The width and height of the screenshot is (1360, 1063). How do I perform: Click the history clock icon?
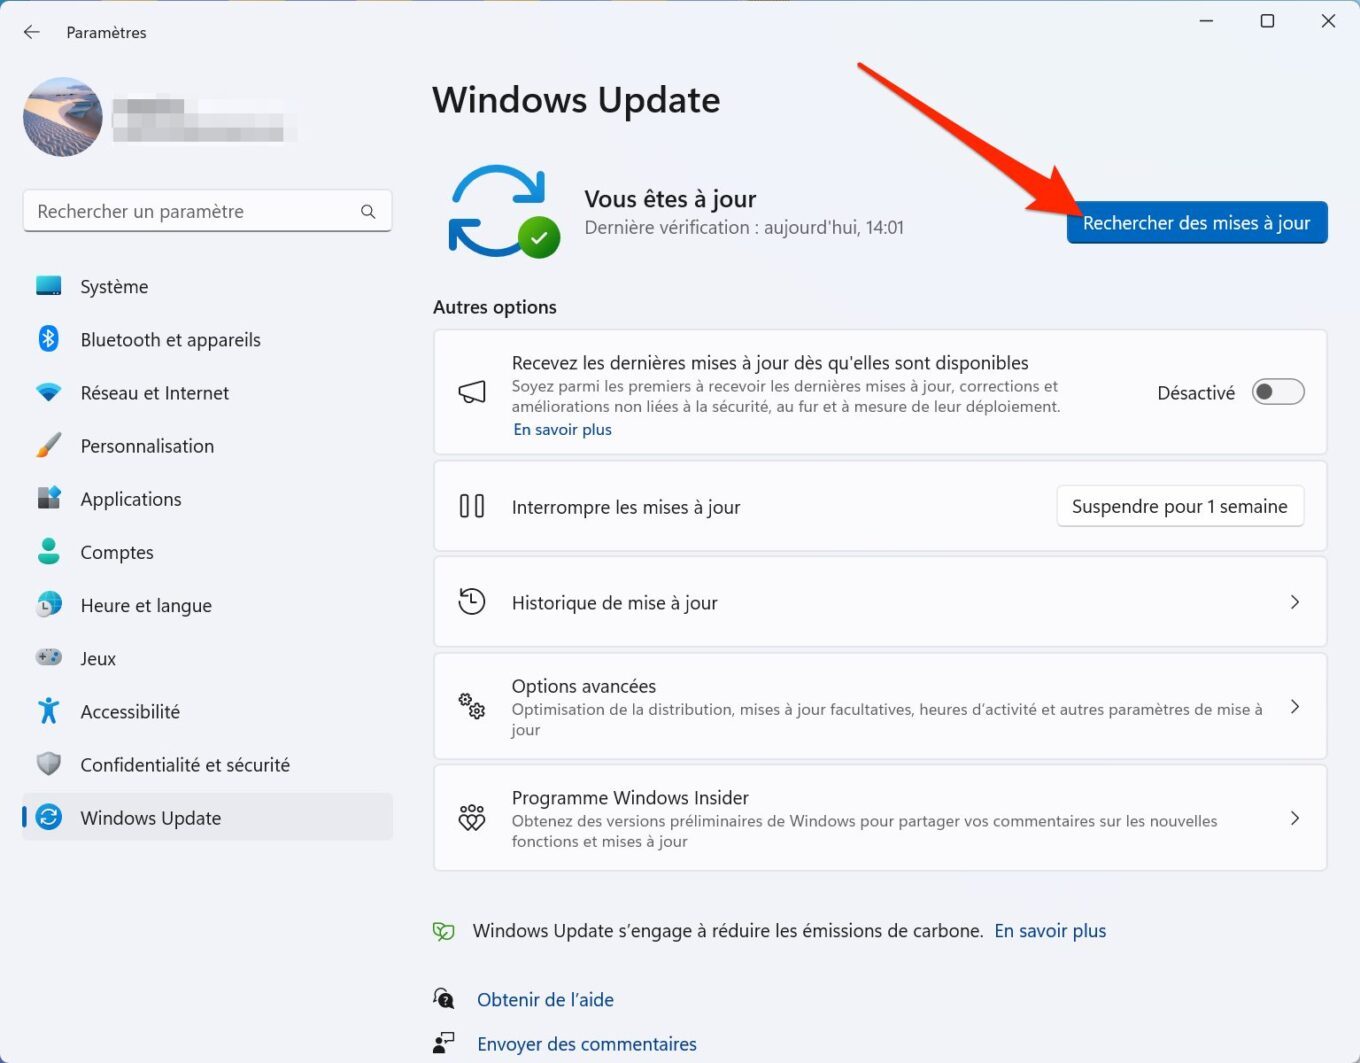coord(472,602)
